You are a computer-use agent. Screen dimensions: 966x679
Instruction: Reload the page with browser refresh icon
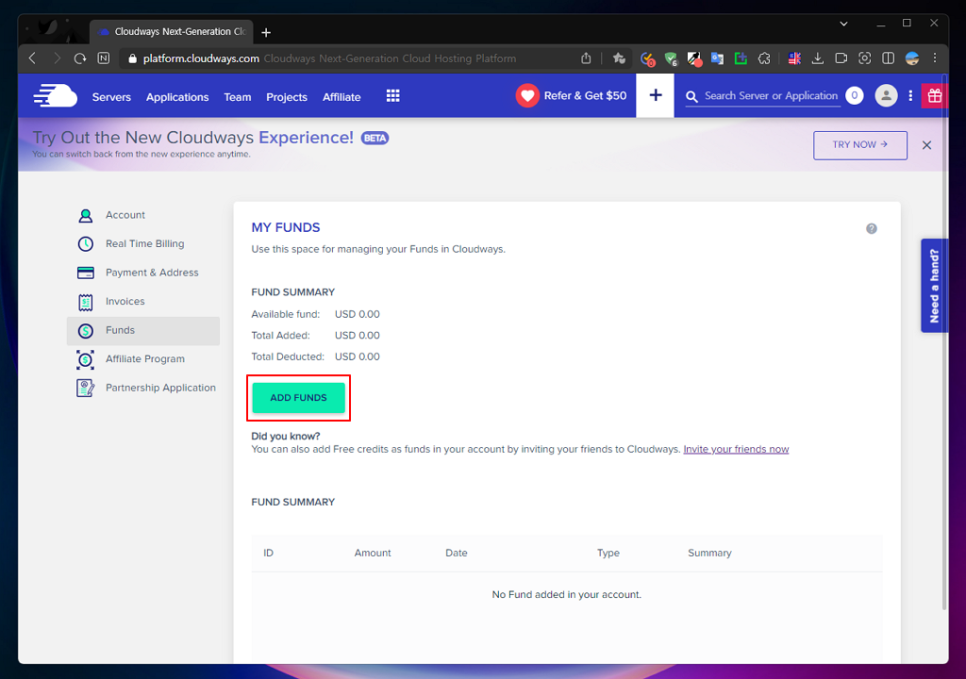(x=80, y=59)
